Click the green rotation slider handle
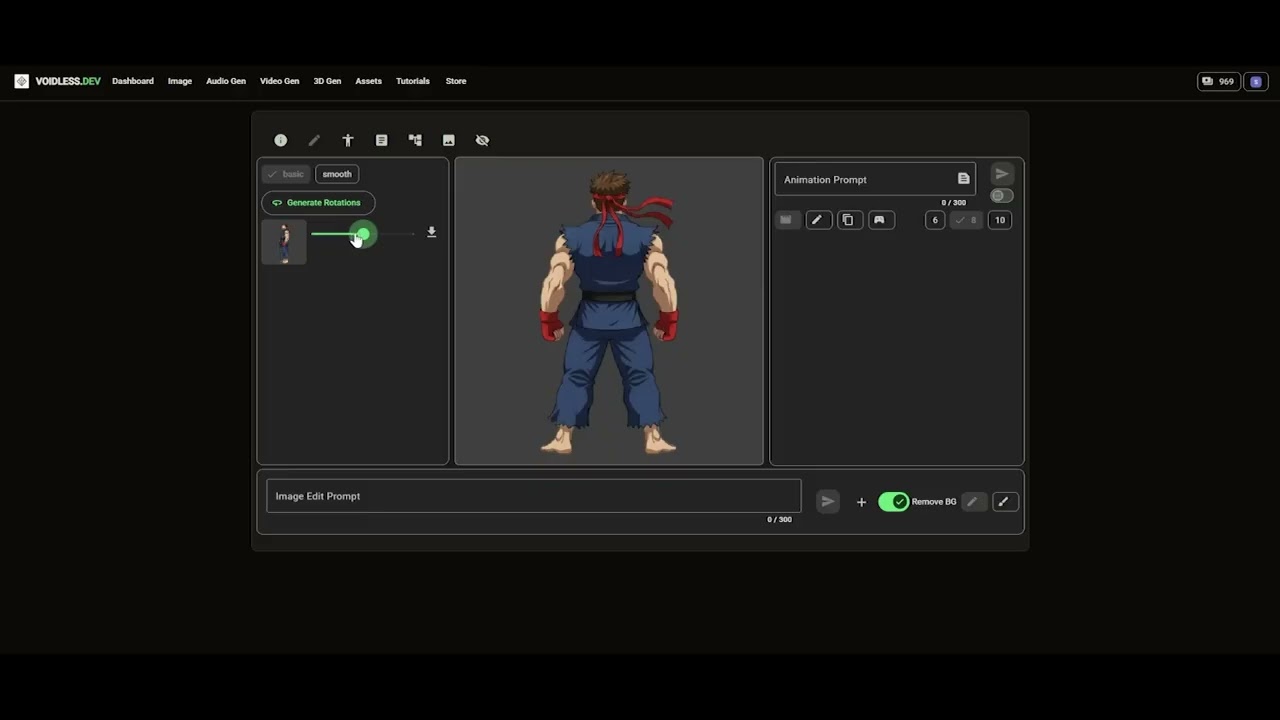This screenshot has width=1280, height=720. [363, 234]
